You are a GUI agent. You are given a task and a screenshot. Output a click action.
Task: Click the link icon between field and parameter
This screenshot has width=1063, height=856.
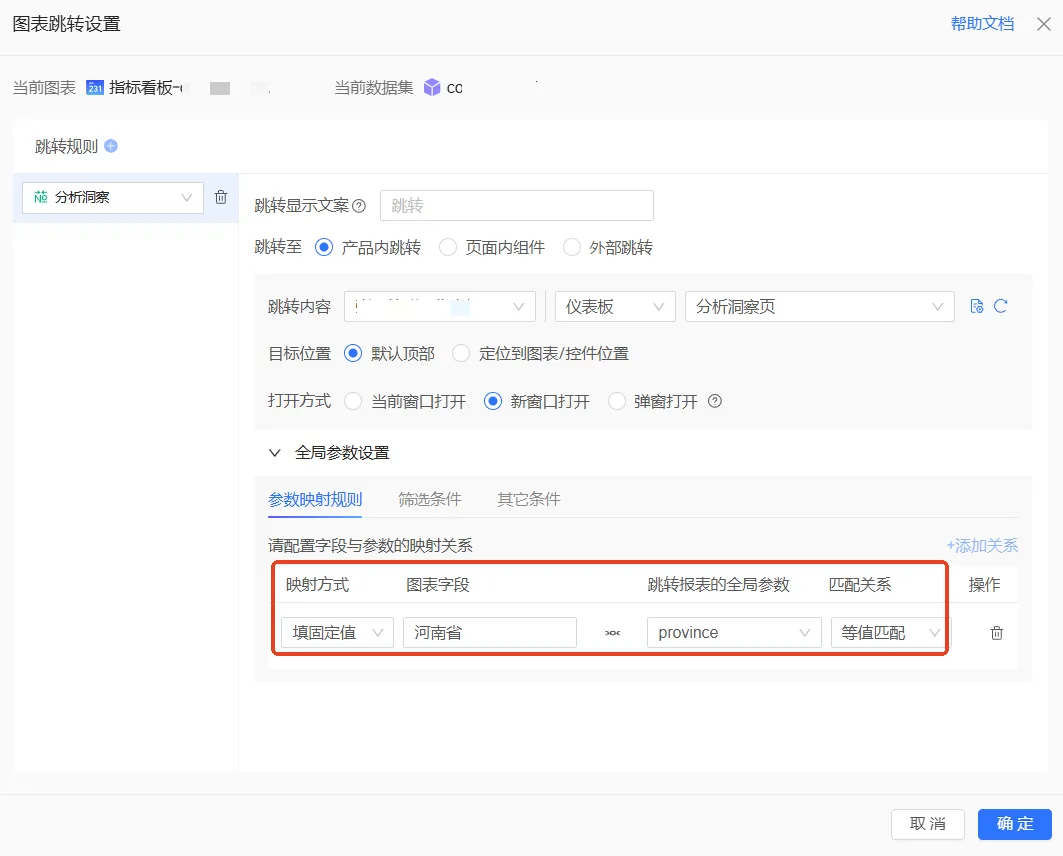612,633
